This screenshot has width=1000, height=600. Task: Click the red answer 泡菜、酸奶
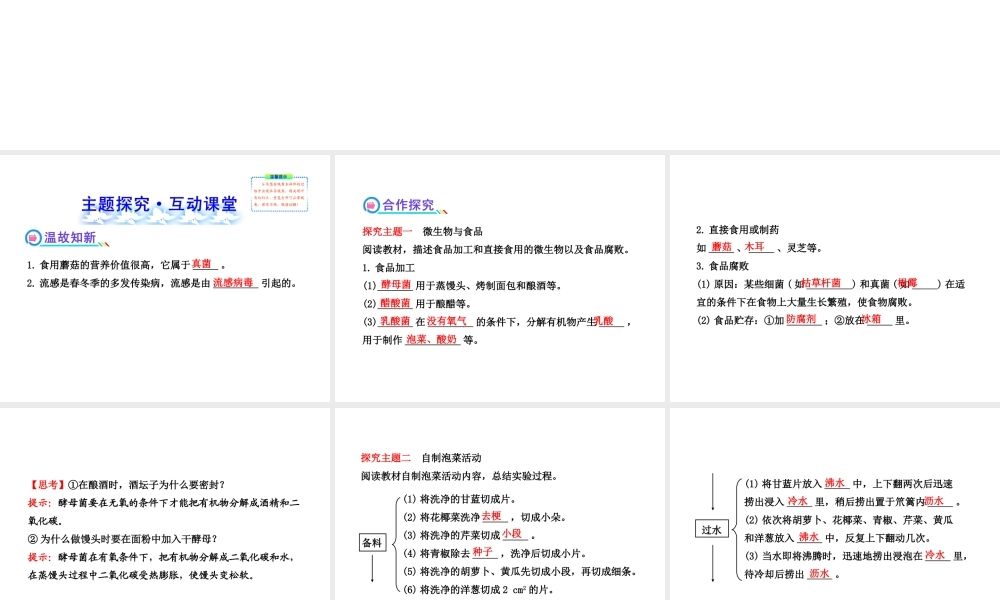point(432,339)
